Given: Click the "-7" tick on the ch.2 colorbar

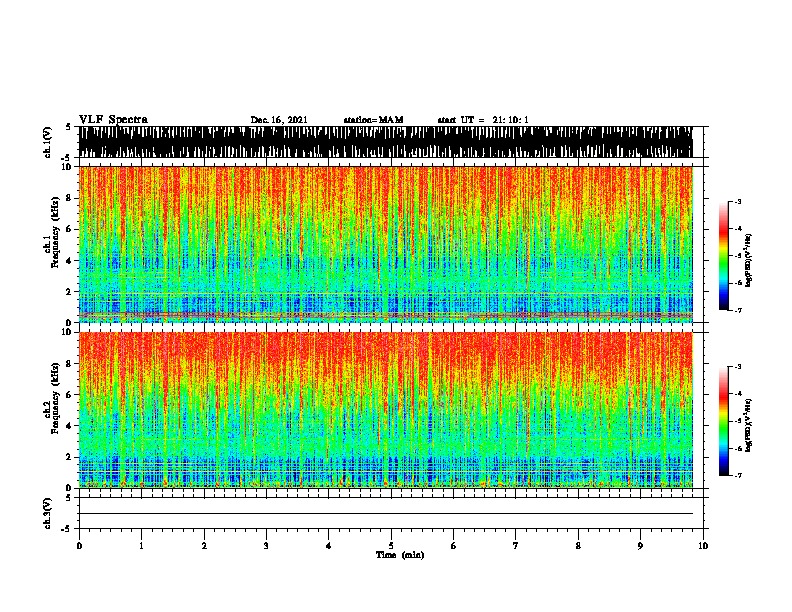Looking at the screenshot, I should 738,476.
